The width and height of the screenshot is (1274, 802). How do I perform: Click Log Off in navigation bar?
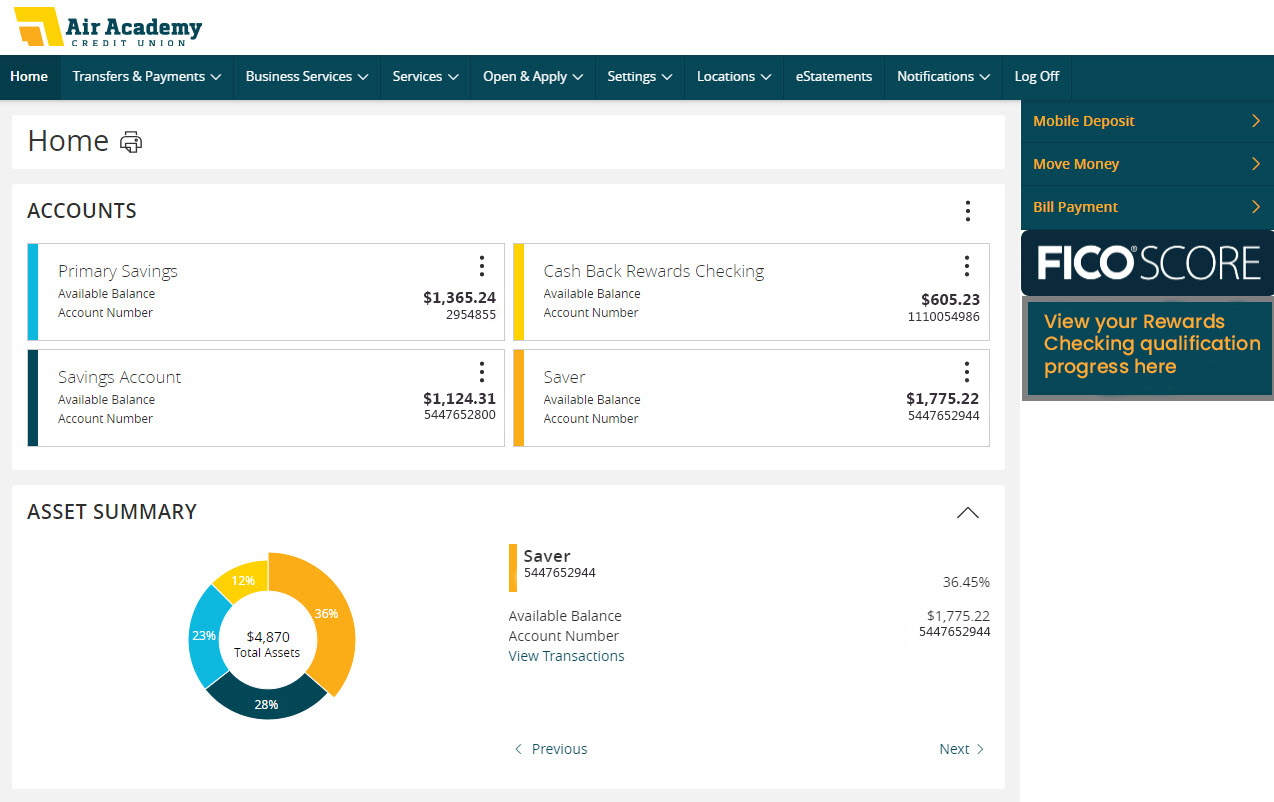1036,77
